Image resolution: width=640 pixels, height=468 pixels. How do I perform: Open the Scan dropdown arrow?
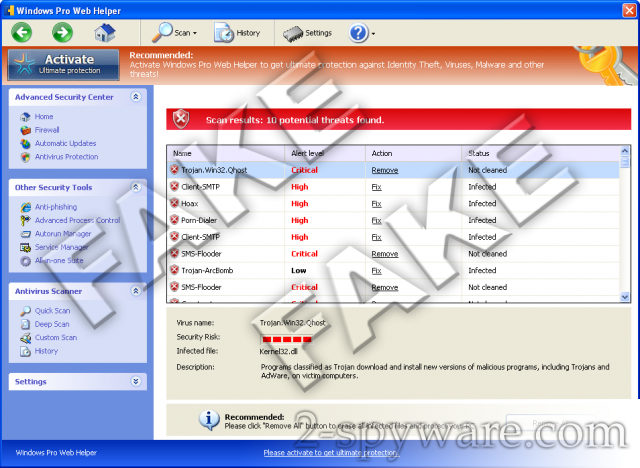[195, 33]
